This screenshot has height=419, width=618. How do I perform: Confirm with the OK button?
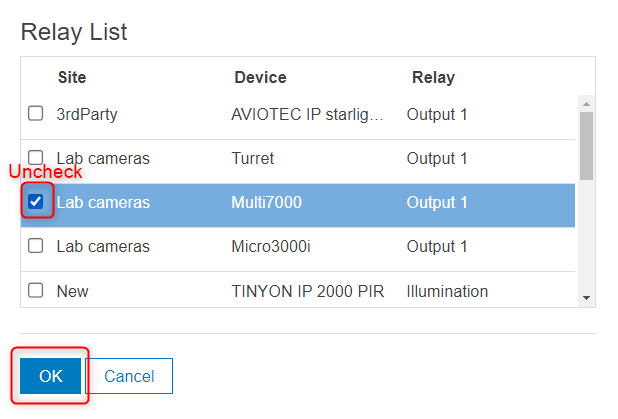pos(50,376)
